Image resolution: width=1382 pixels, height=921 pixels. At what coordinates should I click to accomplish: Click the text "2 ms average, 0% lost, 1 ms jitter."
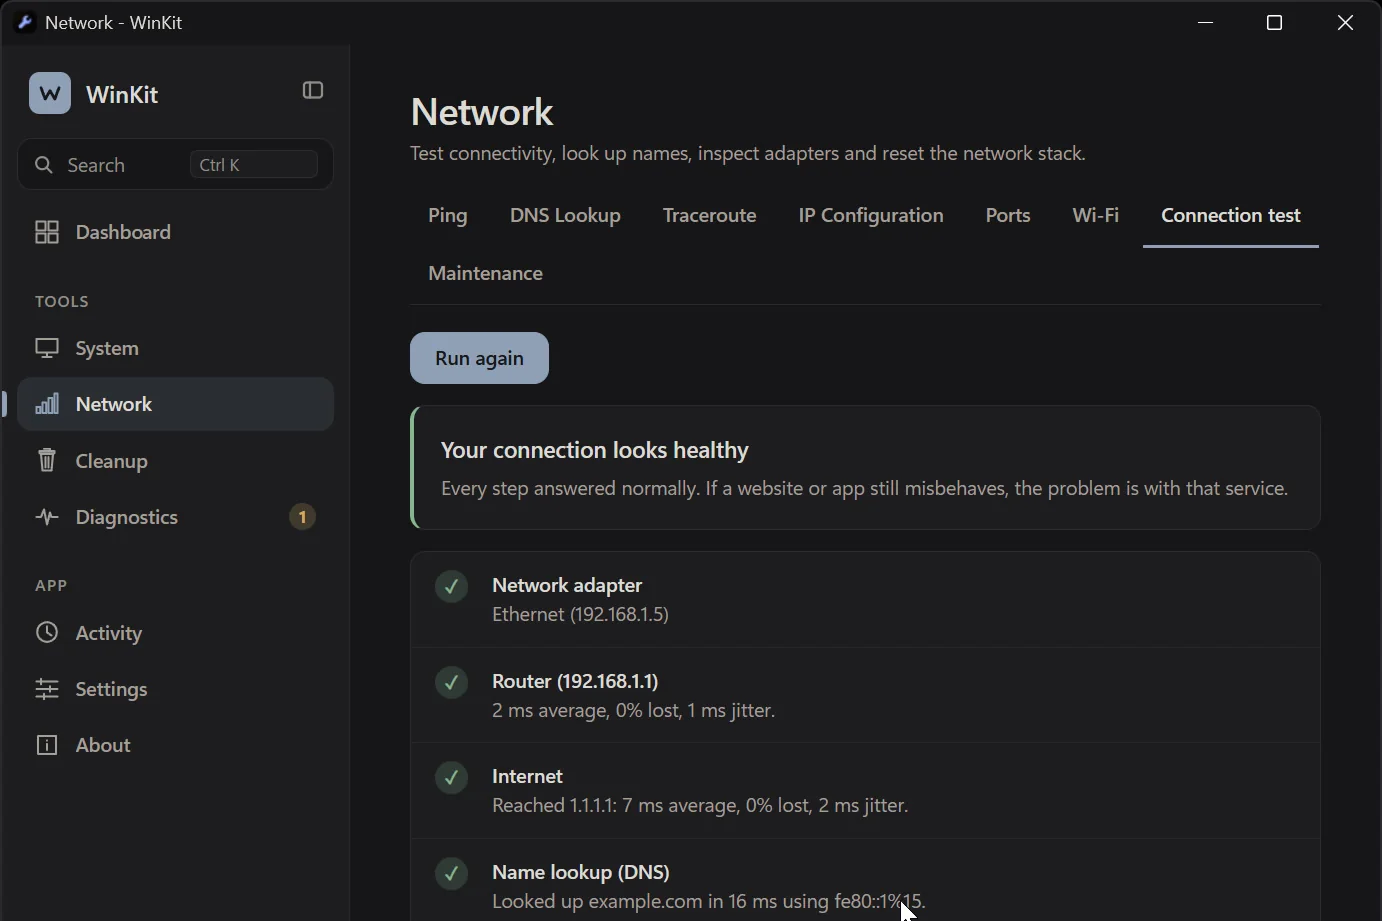click(634, 711)
